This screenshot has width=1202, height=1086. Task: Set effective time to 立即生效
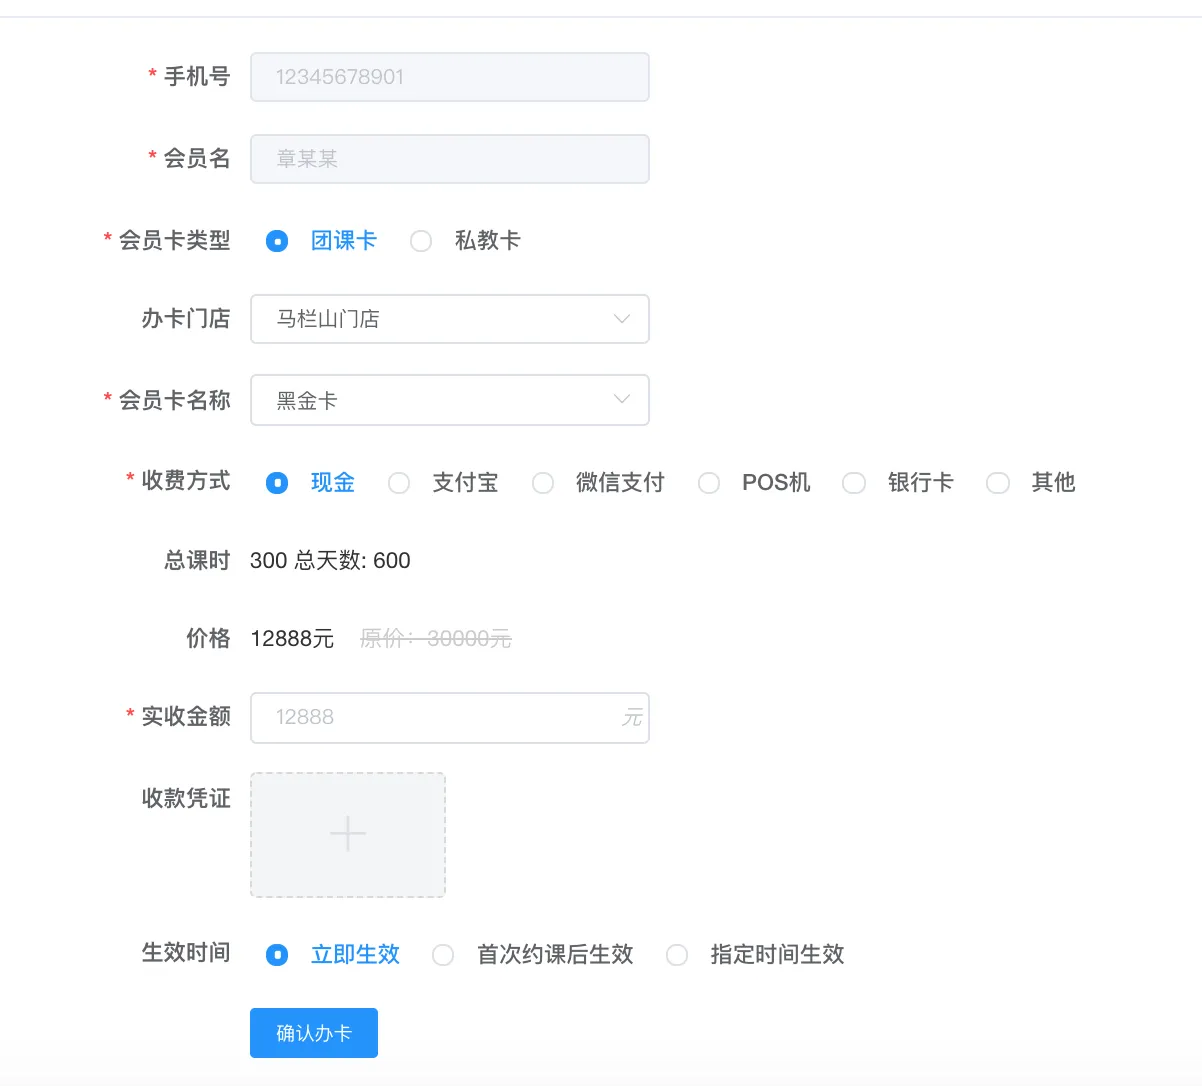(277, 955)
